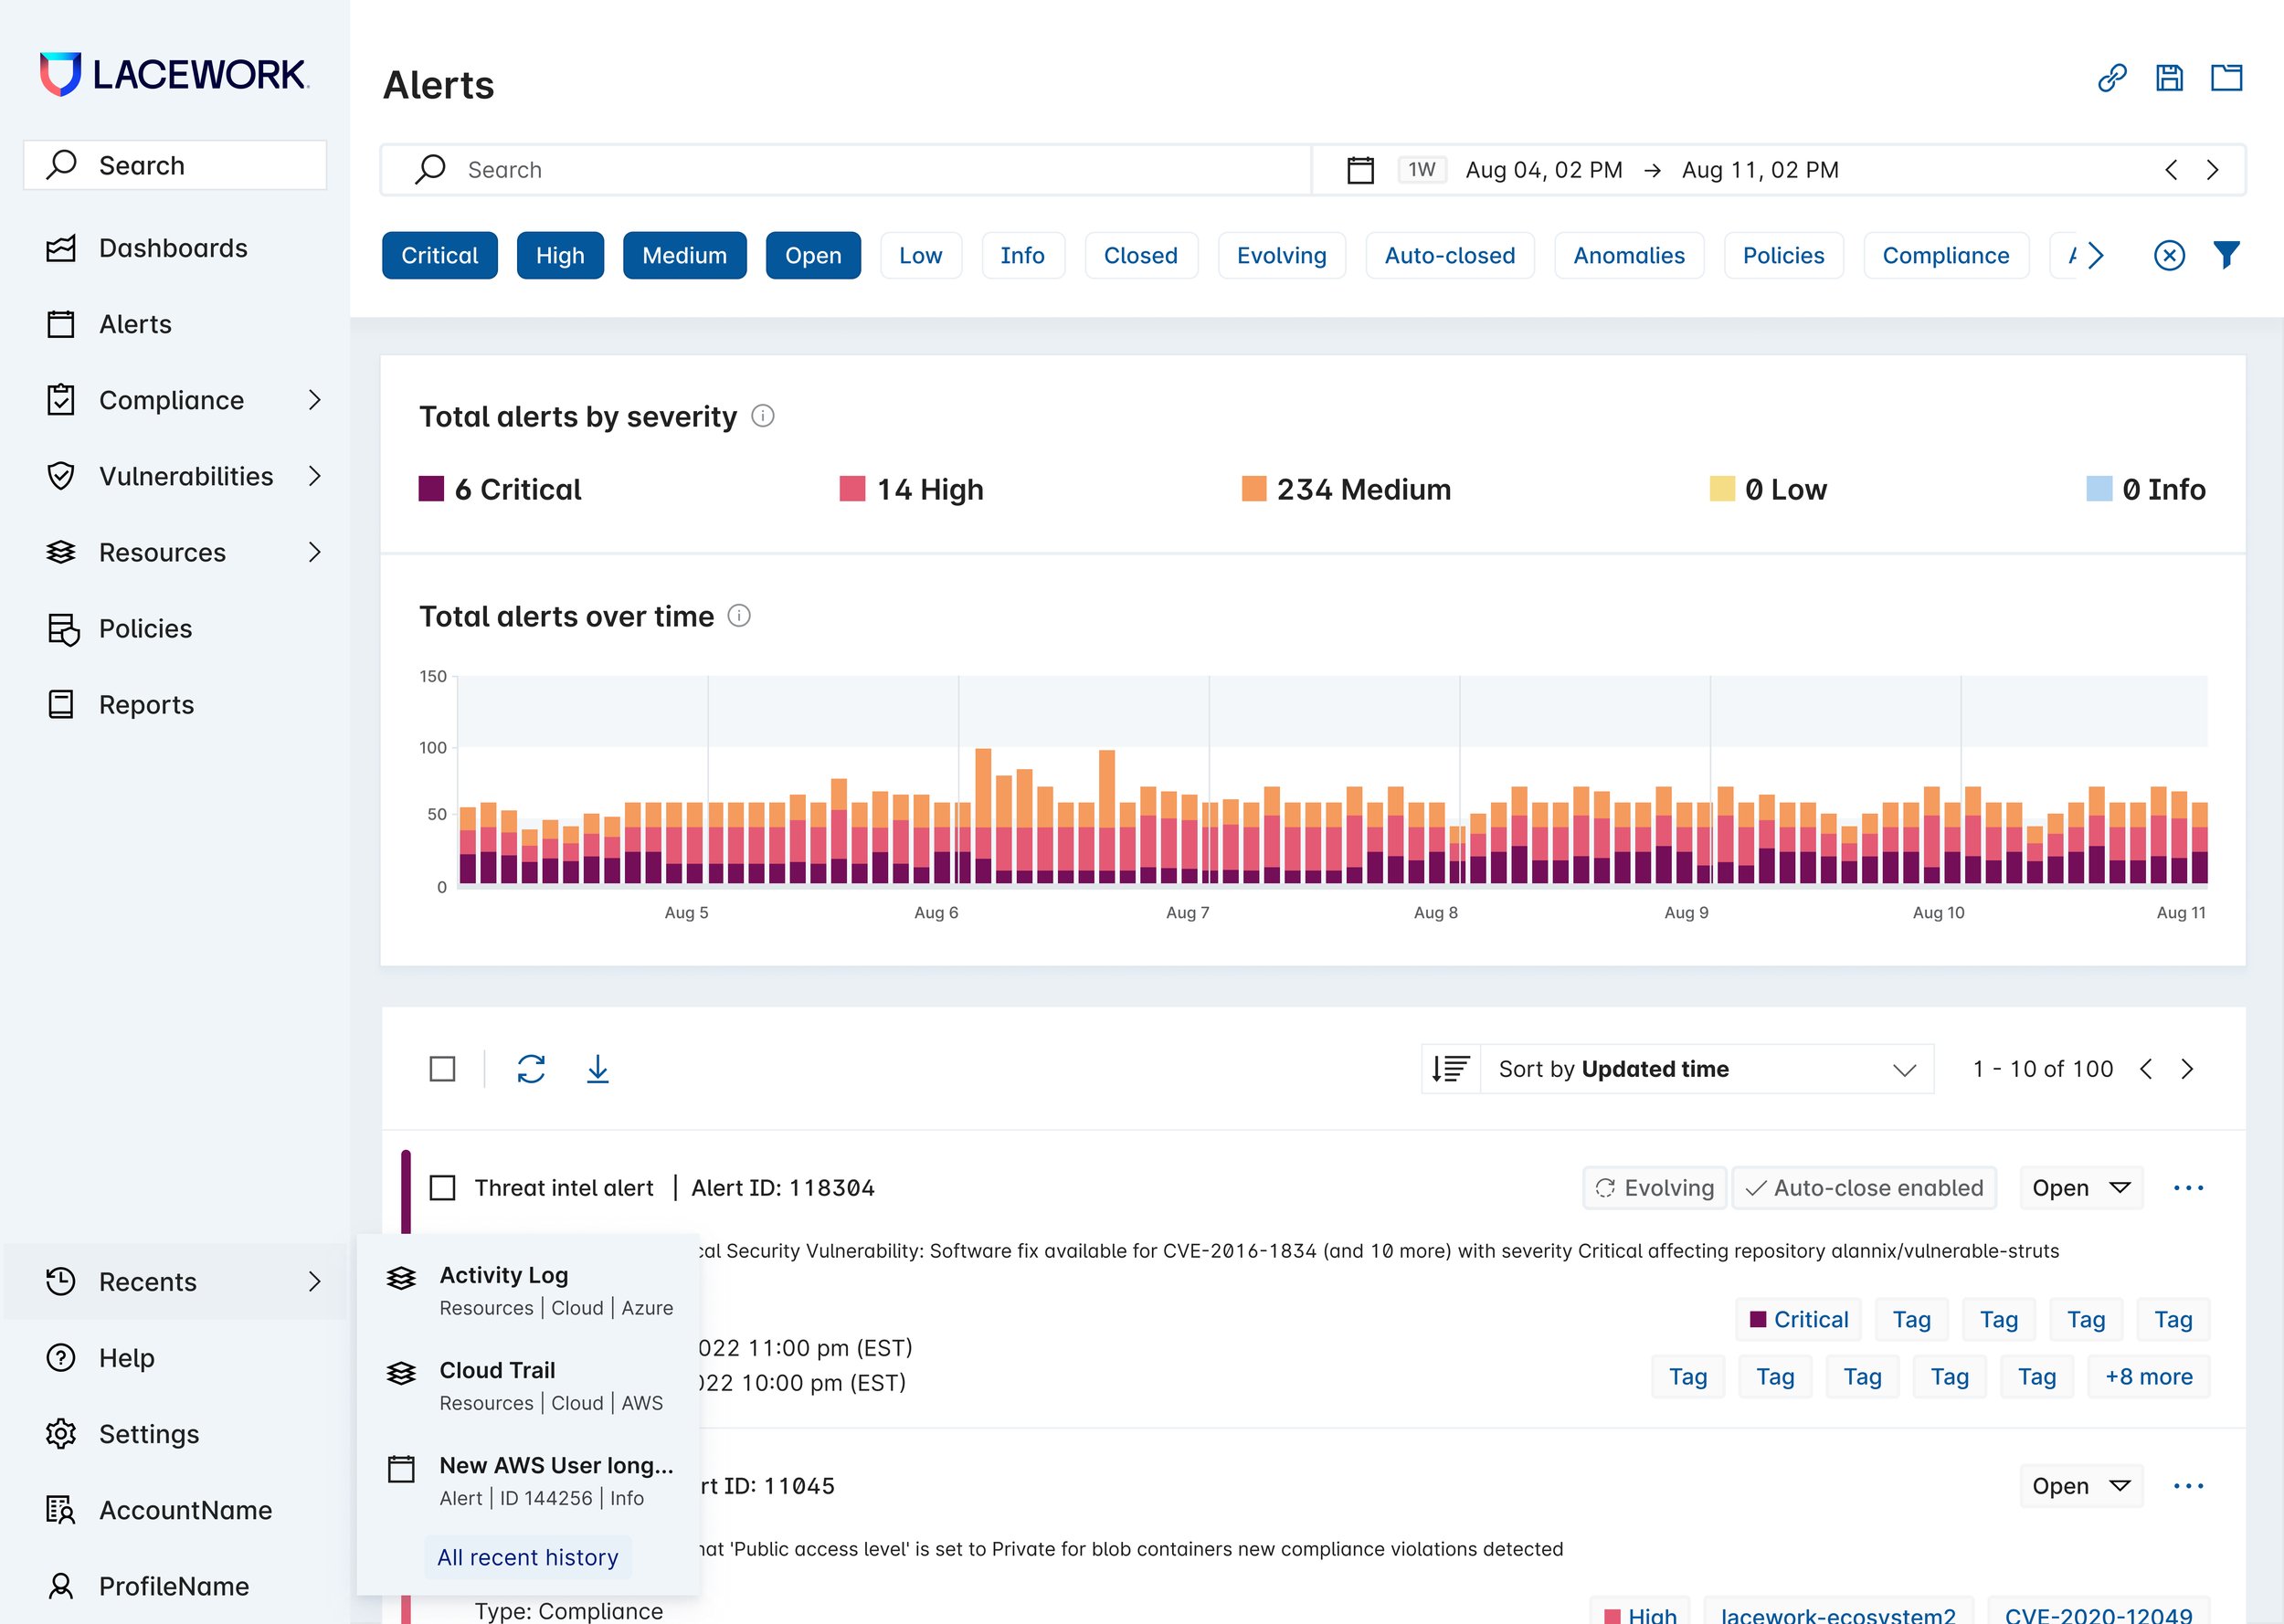The width and height of the screenshot is (2284, 1624).
Task: Click the All recent history link
Action: pyautogui.click(x=527, y=1557)
